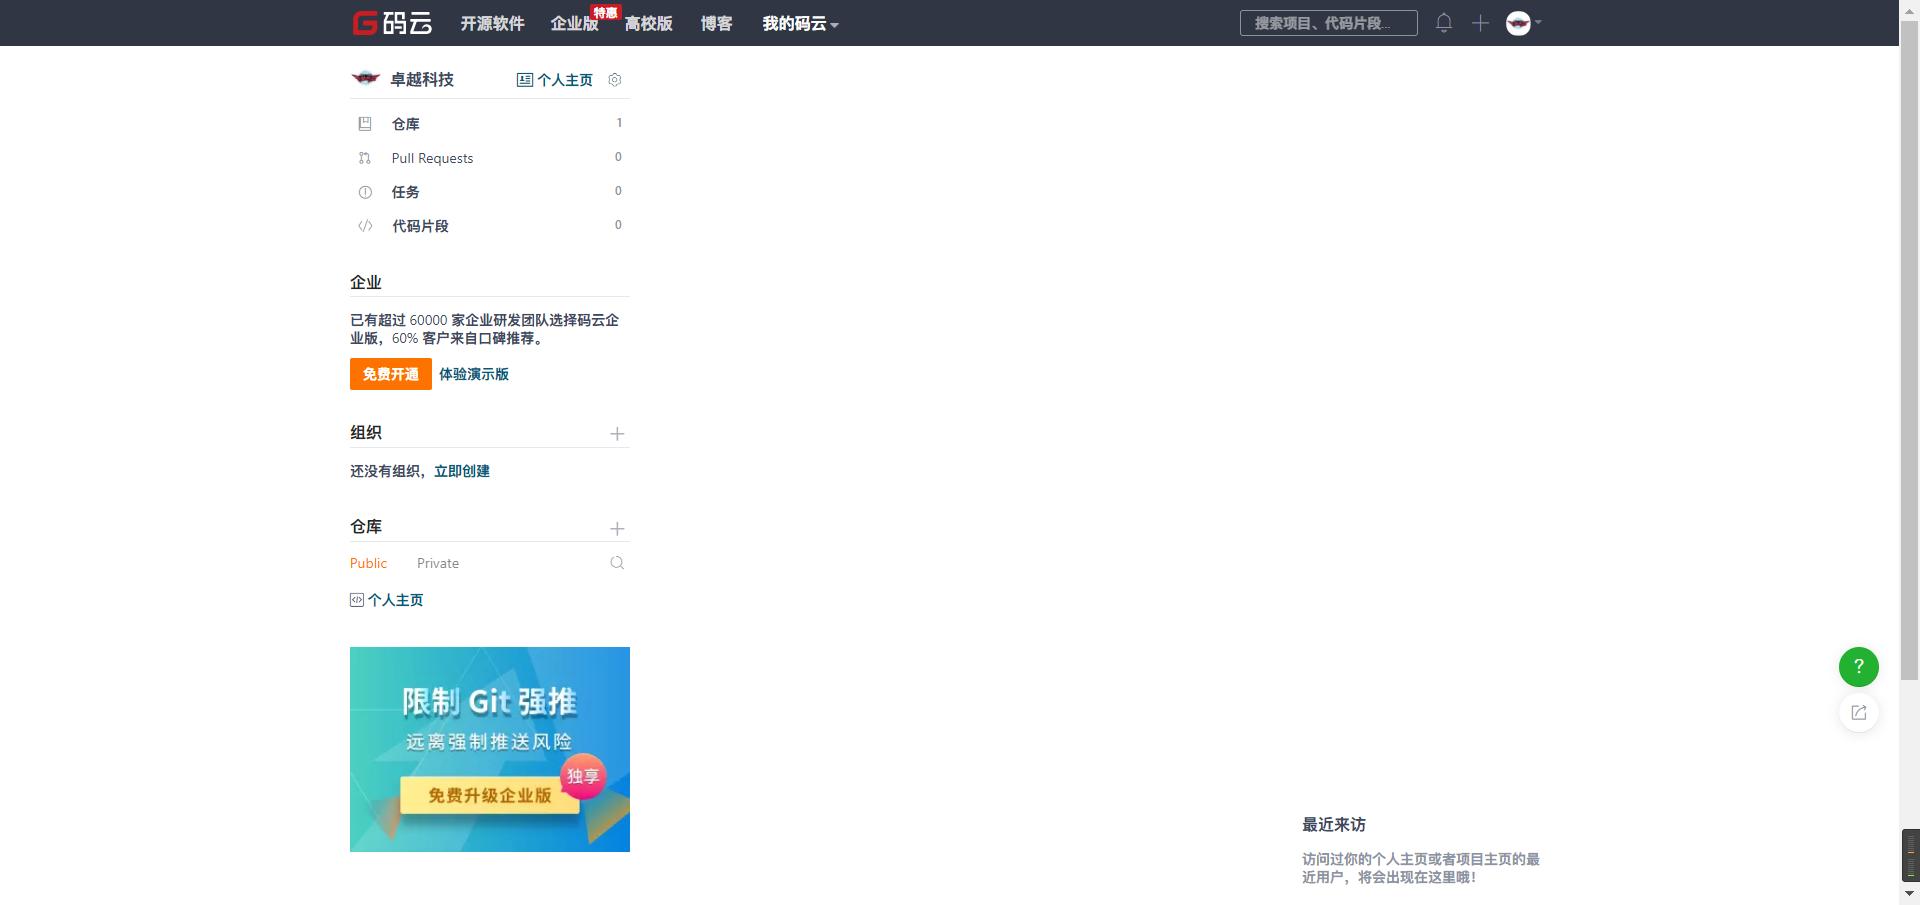This screenshot has height=905, width=1920.
Task: Click the 代码片段 sidebar icon
Action: pyautogui.click(x=366, y=226)
